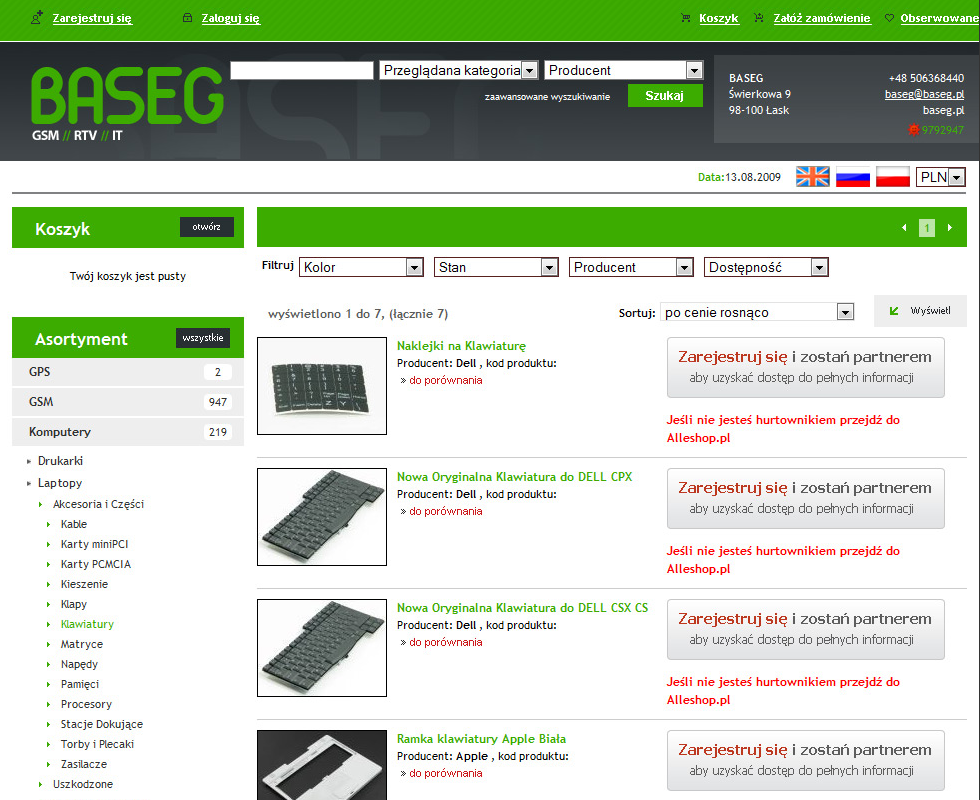This screenshot has height=800, width=980.
Task: Select the Polish flag language icon
Action: pyautogui.click(x=892, y=177)
